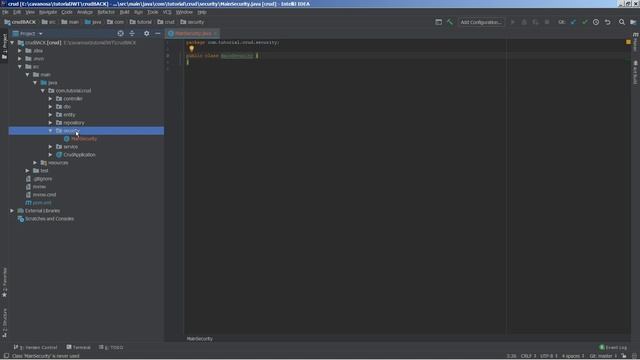Screen dimensions: 640x360
Task: Open the Refactor menu
Action: (x=106, y=12)
